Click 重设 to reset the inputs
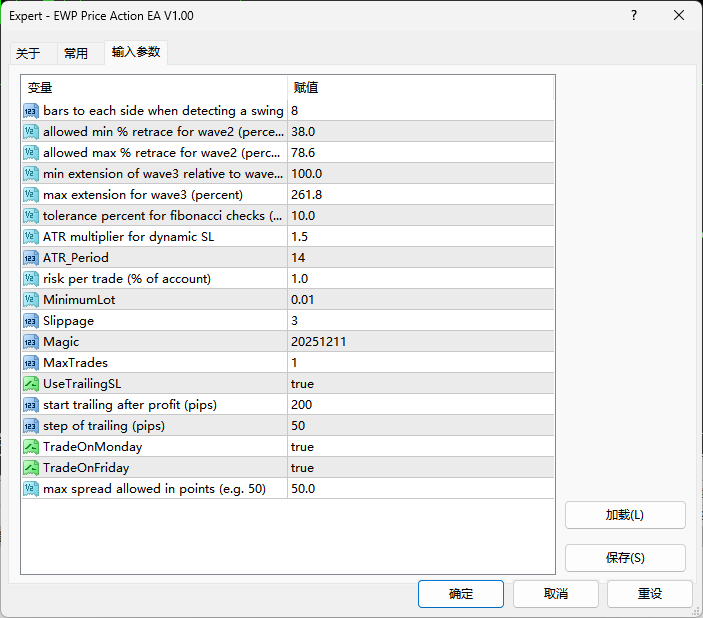The image size is (703, 618). pyautogui.click(x=650, y=594)
